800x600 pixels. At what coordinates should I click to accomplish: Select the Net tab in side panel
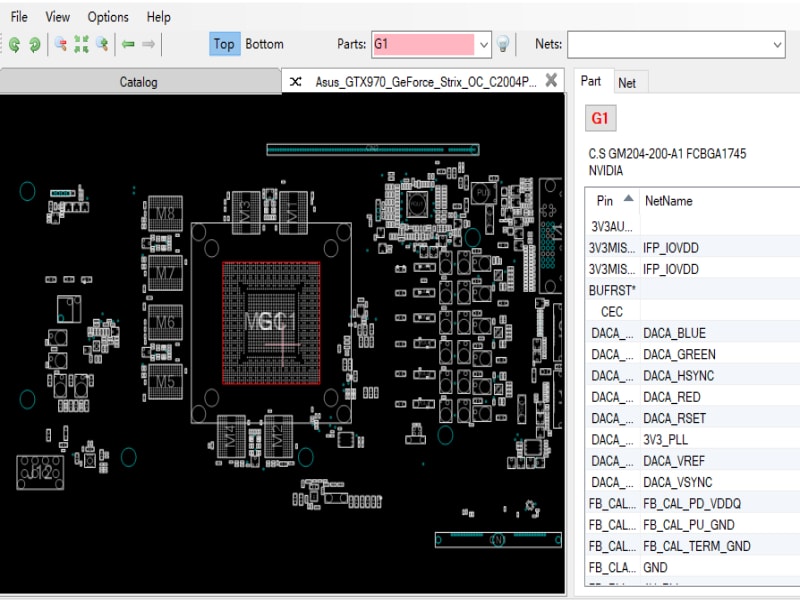click(x=627, y=83)
